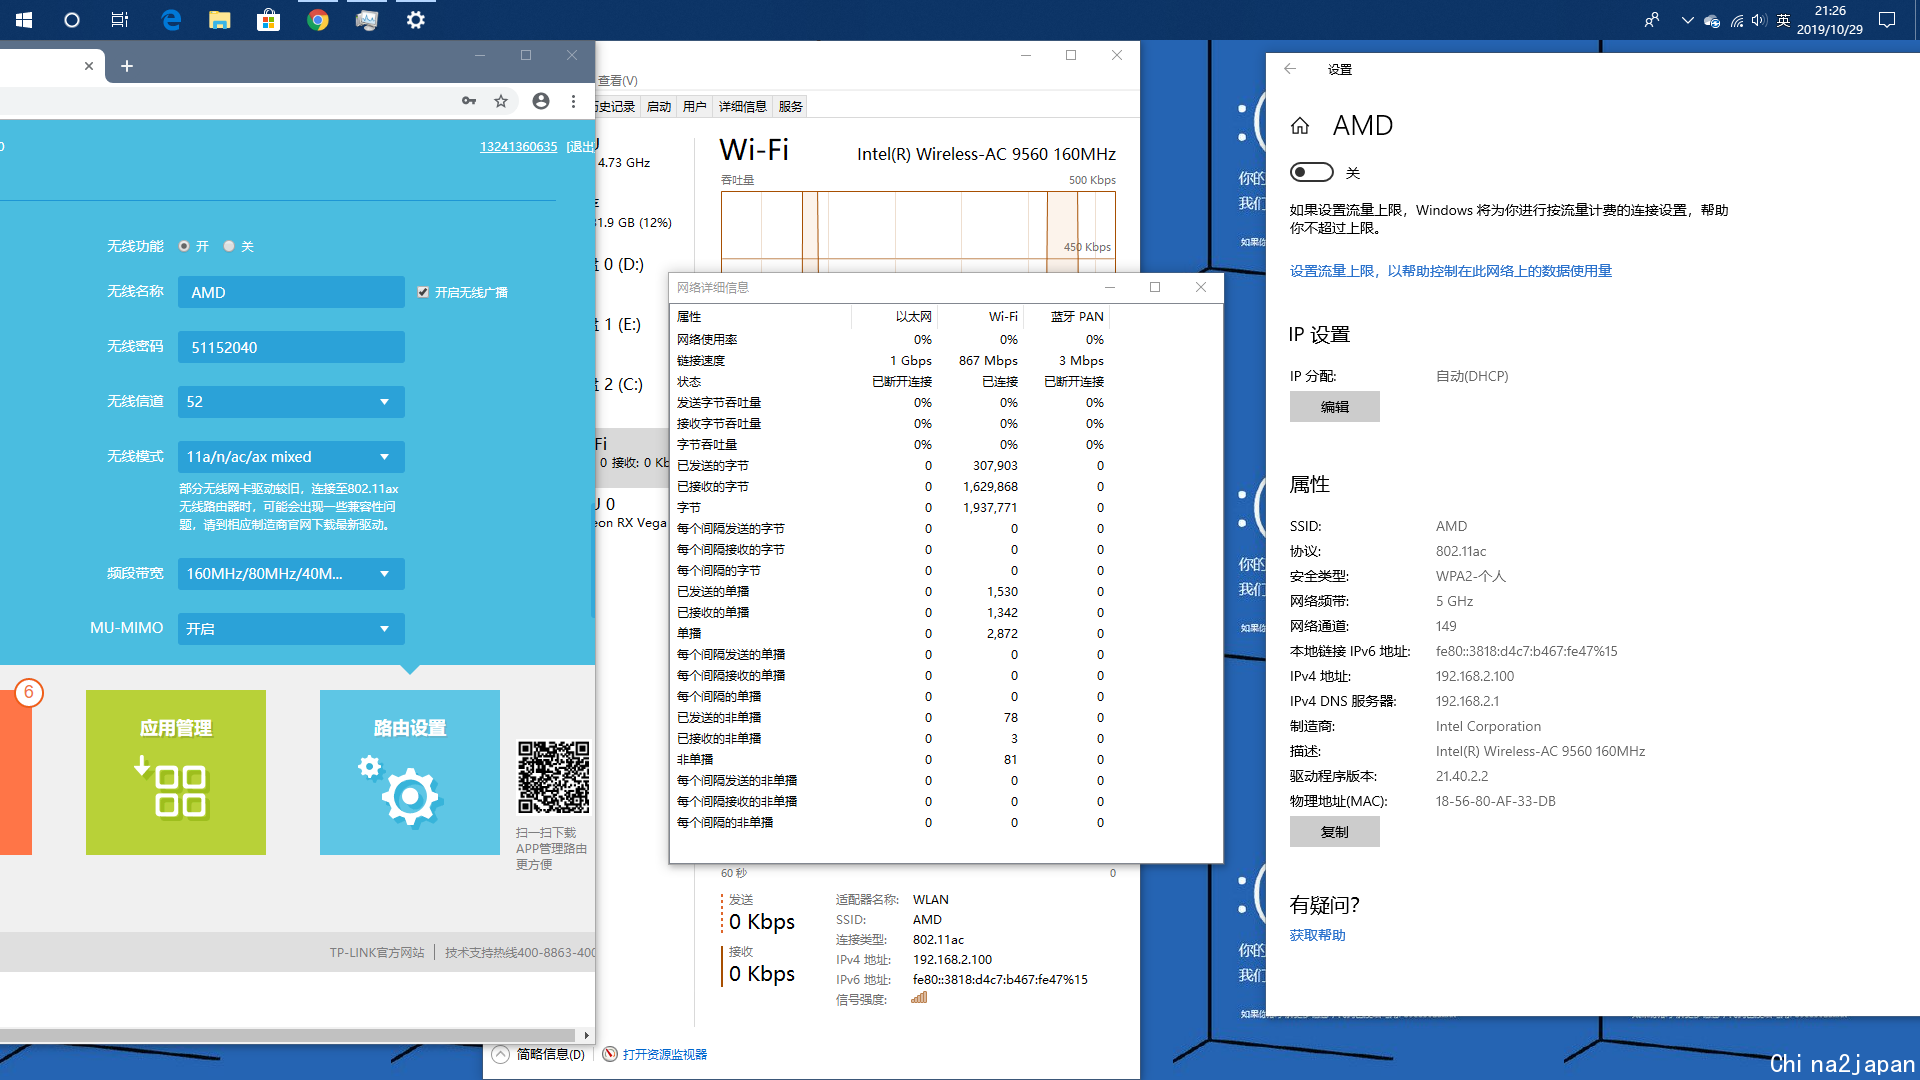Image resolution: width=1920 pixels, height=1080 pixels.
Task: Click the 无线密码 field
Action: [291, 347]
